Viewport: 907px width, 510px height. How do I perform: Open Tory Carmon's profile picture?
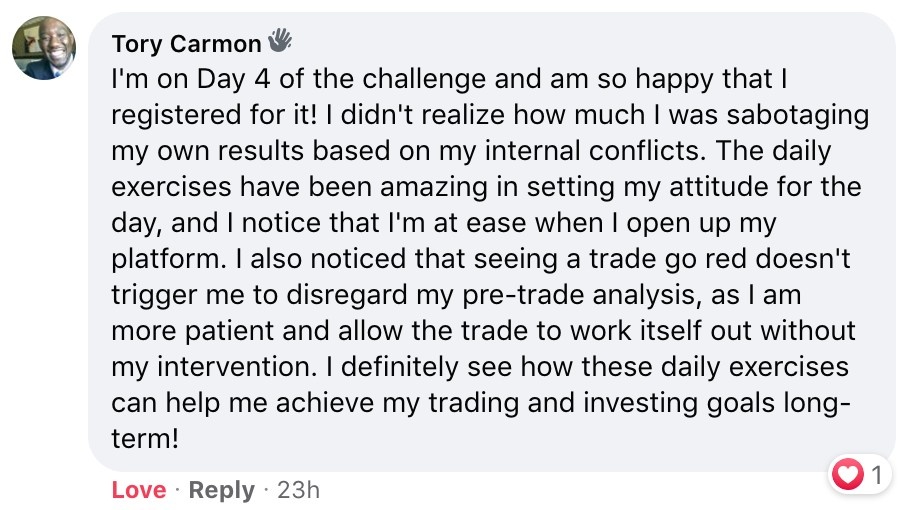44,49
